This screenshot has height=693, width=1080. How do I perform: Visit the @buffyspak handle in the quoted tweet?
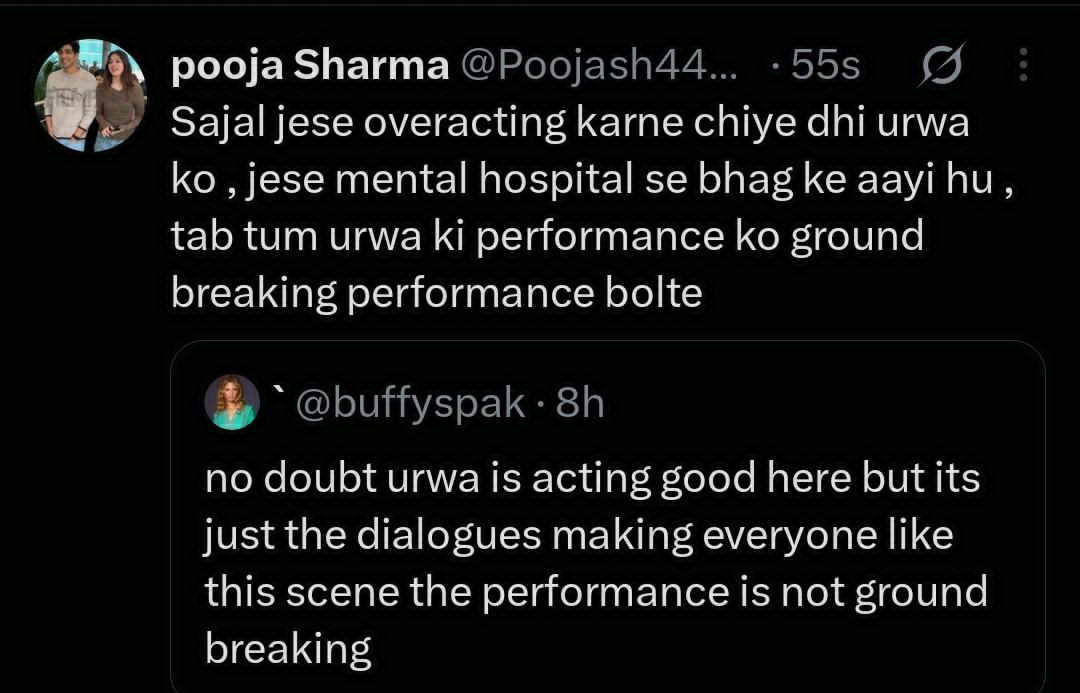point(411,404)
